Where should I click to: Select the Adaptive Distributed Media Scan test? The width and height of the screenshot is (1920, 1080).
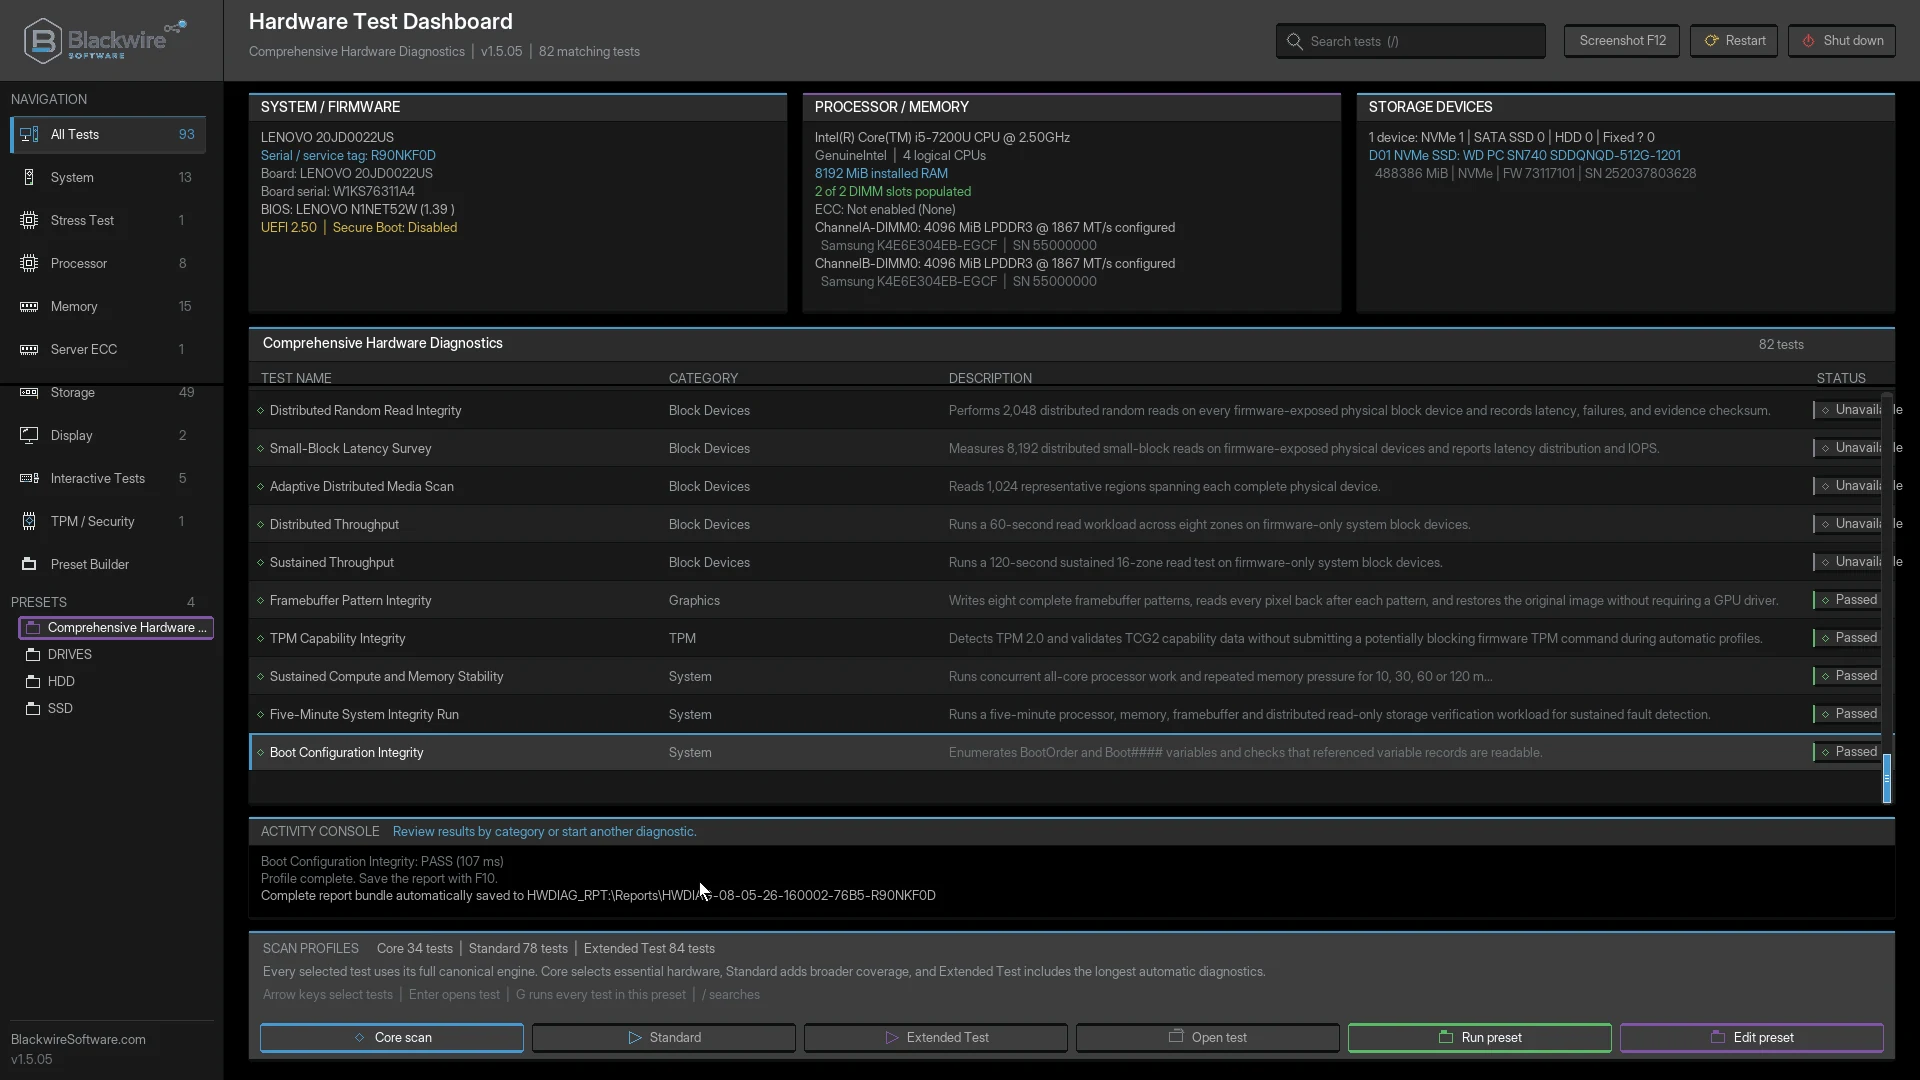click(1065, 487)
